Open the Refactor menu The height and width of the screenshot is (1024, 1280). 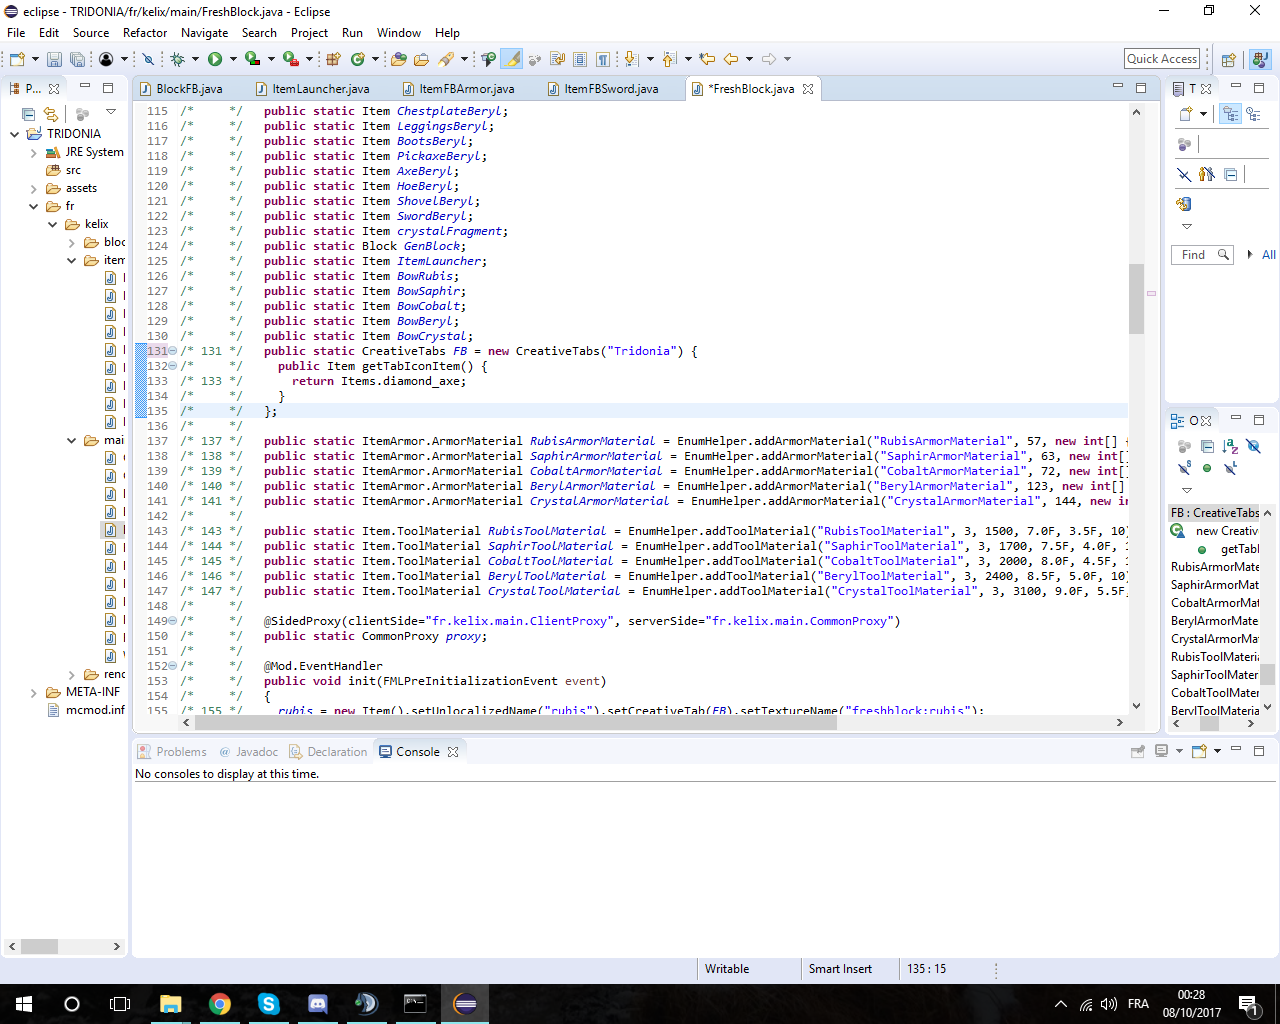pos(145,33)
